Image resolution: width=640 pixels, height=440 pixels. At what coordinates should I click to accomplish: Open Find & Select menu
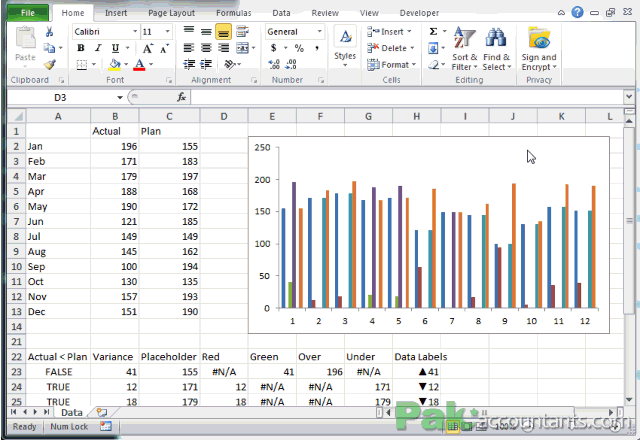pos(496,48)
